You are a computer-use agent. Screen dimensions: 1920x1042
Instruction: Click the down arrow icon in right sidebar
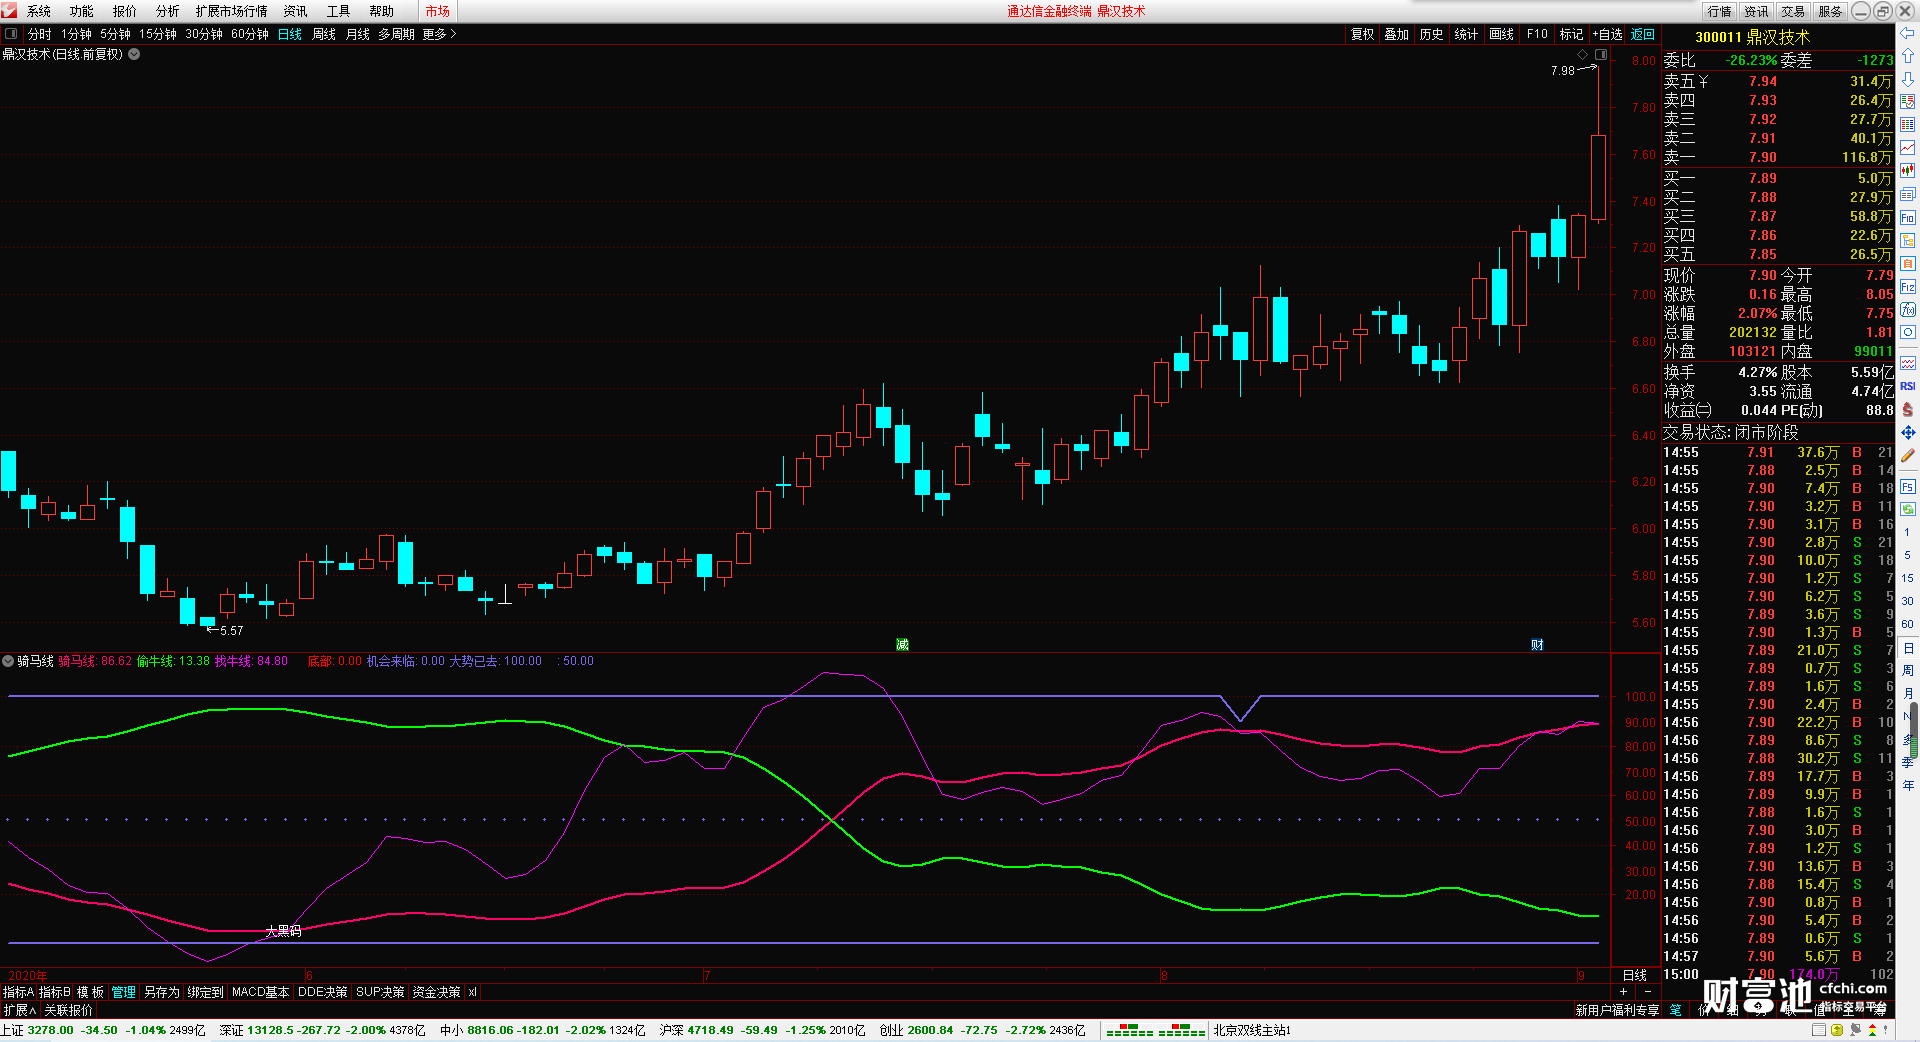tap(1908, 79)
